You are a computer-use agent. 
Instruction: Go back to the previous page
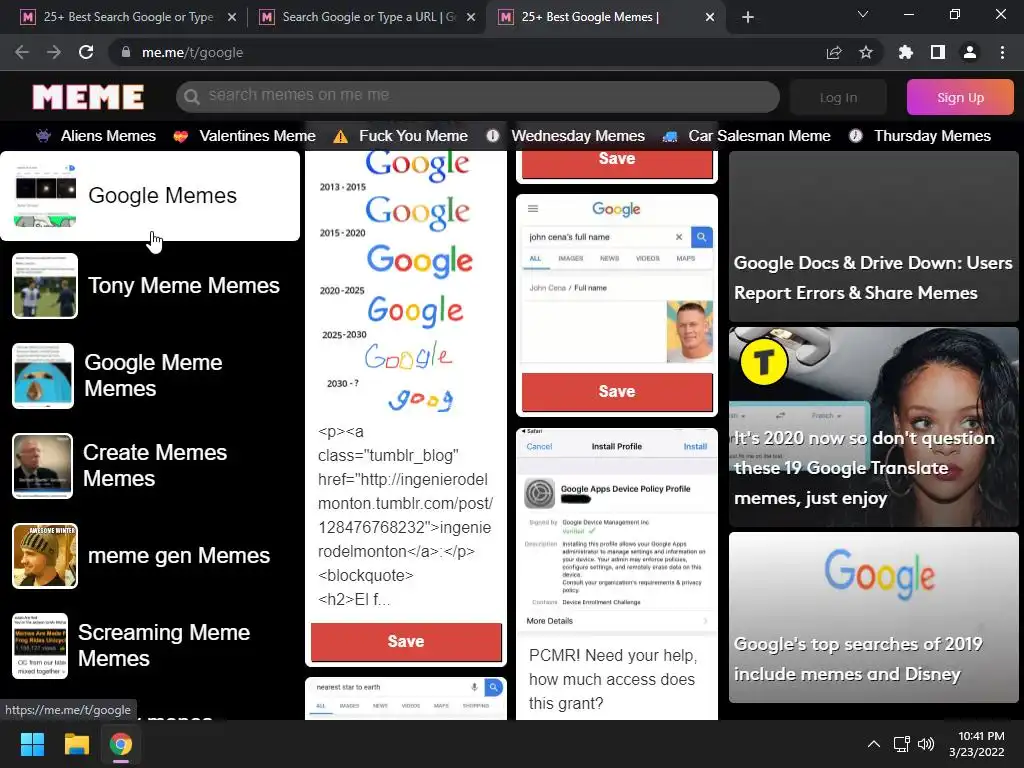22,52
